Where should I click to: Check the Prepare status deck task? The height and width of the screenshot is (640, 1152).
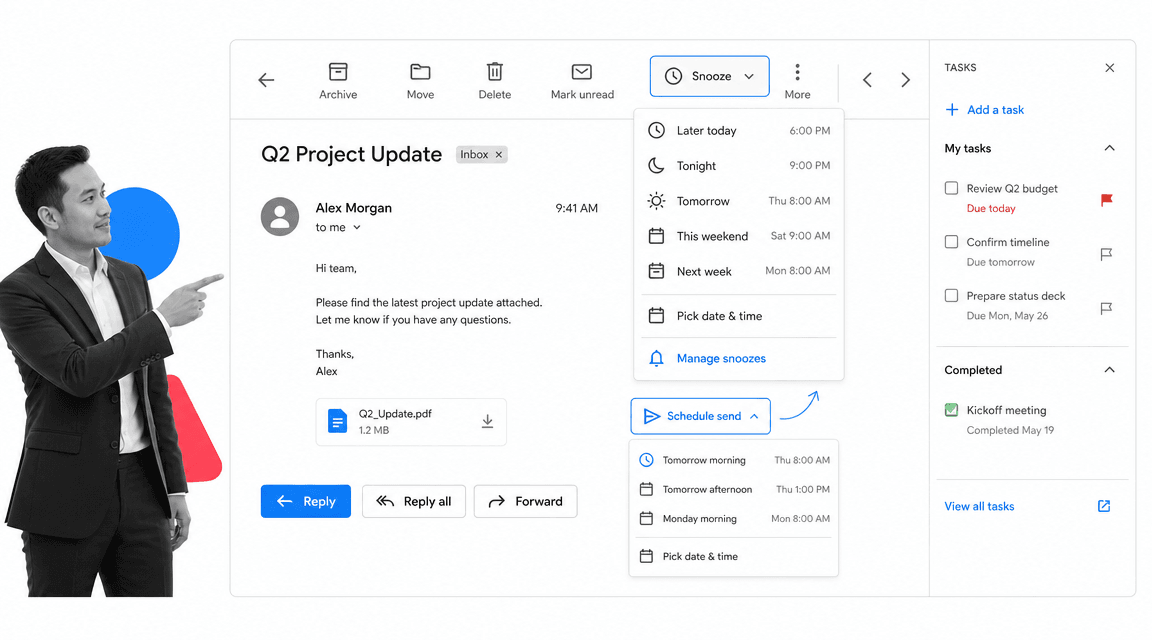coord(951,295)
